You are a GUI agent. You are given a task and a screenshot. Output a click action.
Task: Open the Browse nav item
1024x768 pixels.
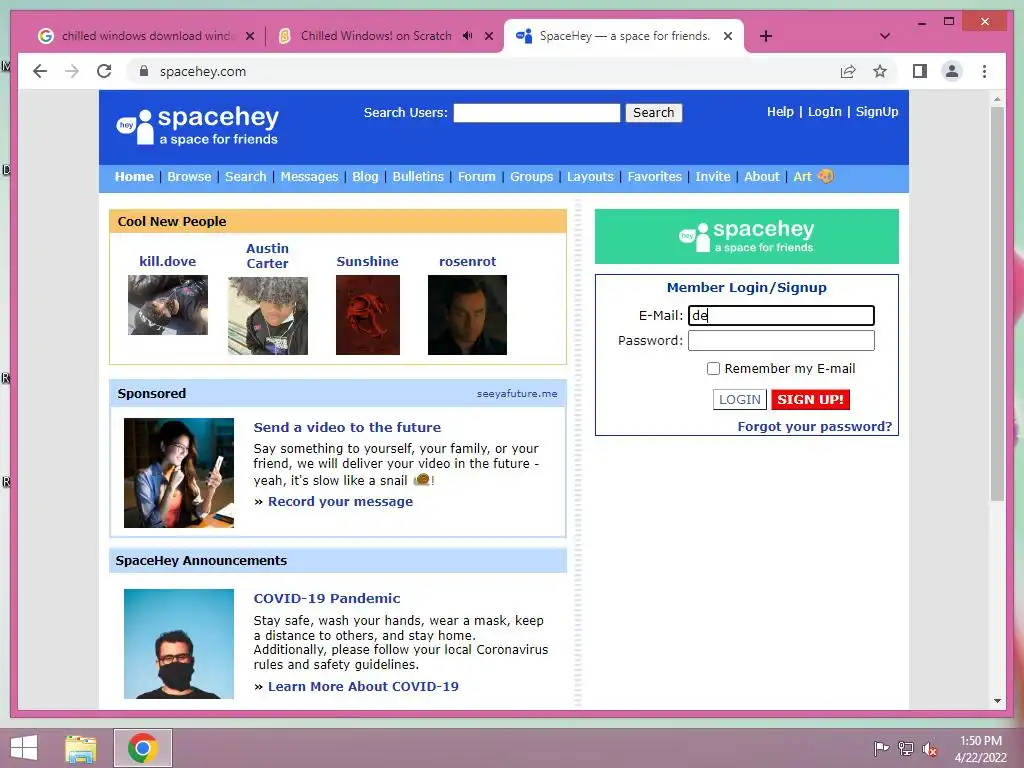click(189, 176)
